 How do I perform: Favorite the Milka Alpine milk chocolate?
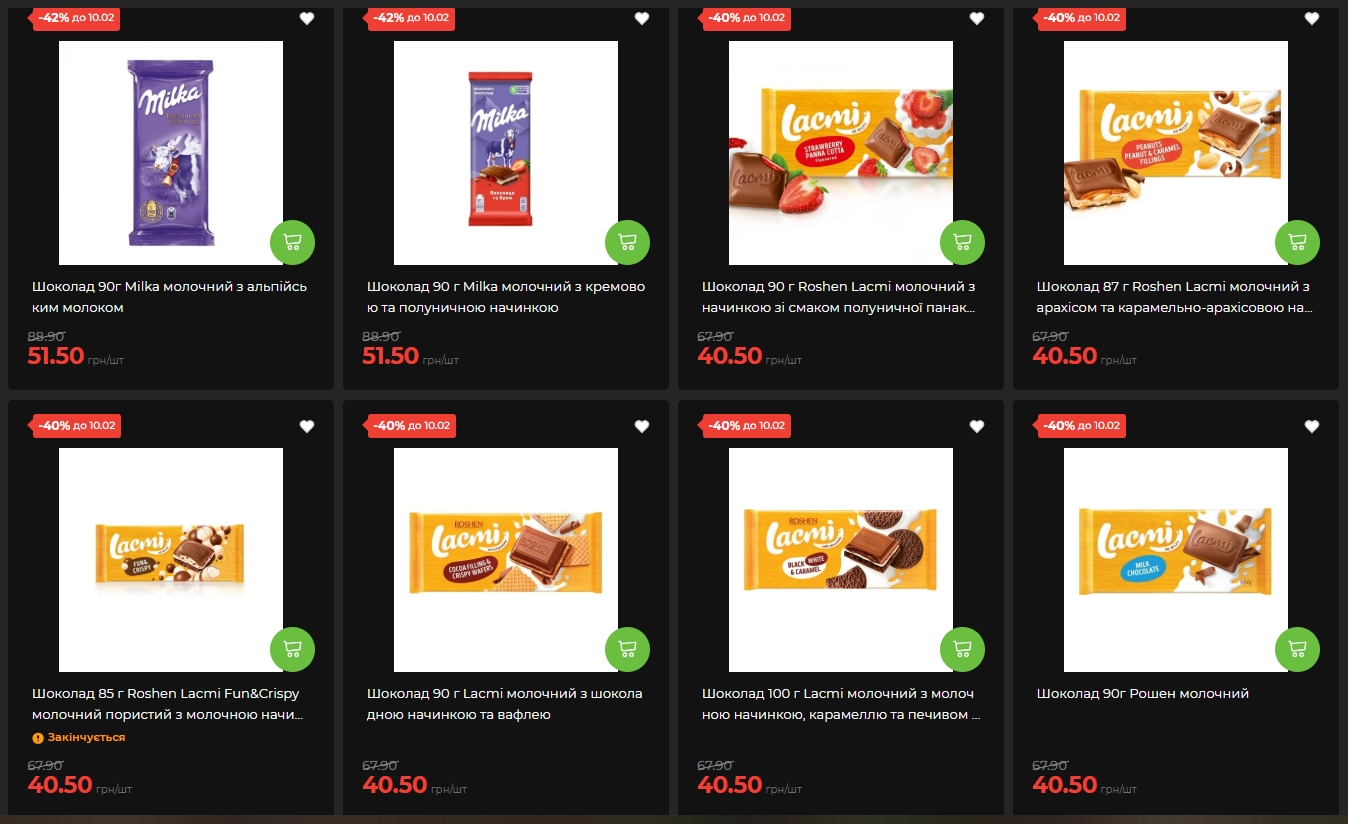point(307,18)
